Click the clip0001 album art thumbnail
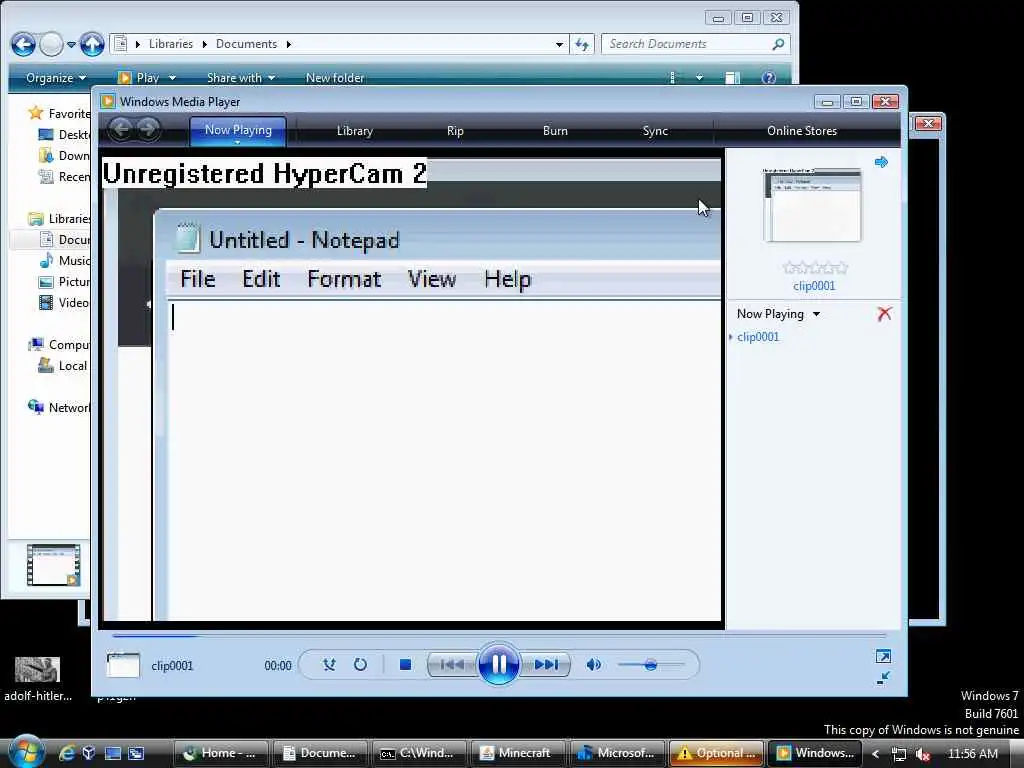This screenshot has height=768, width=1024. [812, 205]
